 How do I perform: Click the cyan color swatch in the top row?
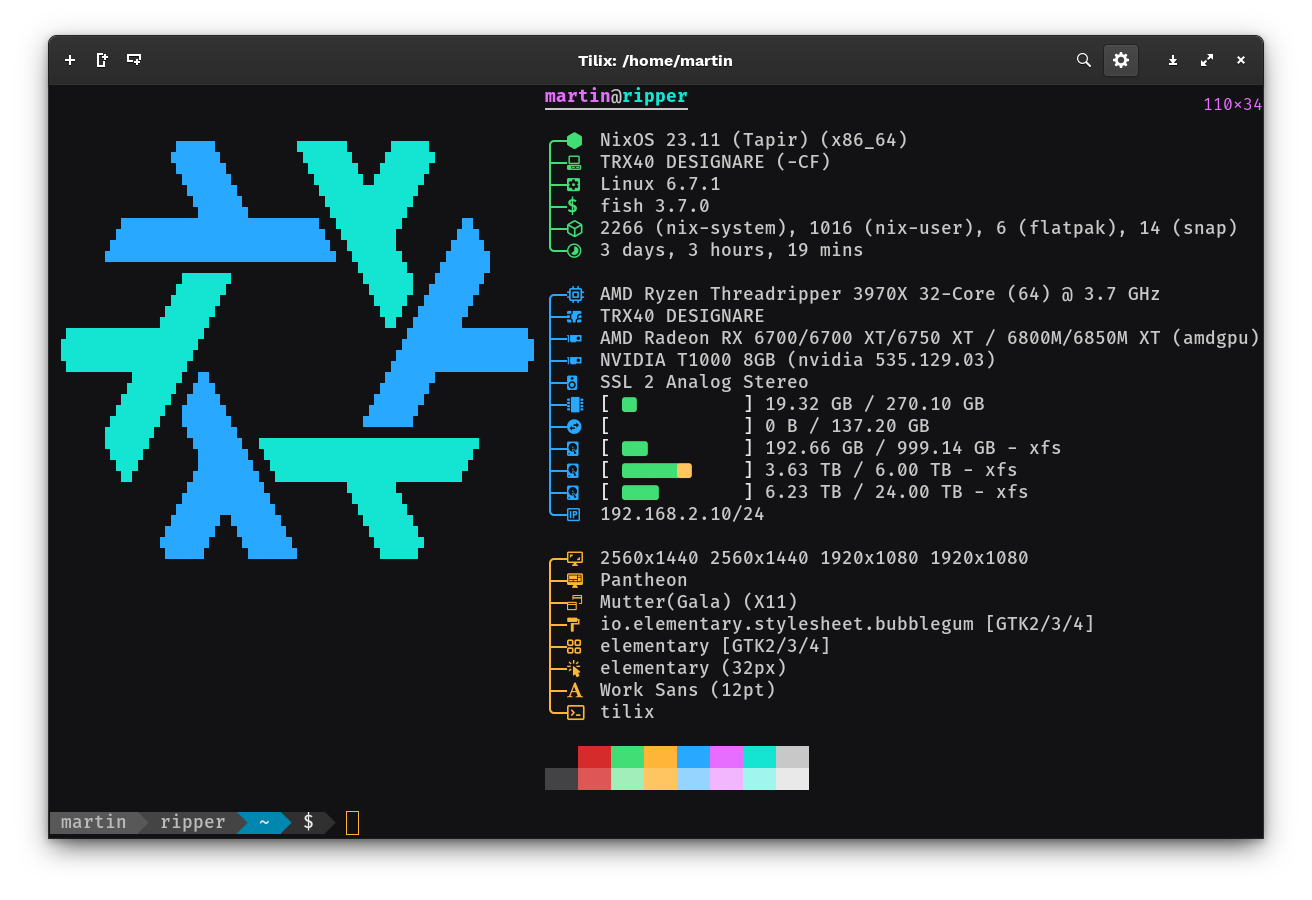[x=759, y=757]
